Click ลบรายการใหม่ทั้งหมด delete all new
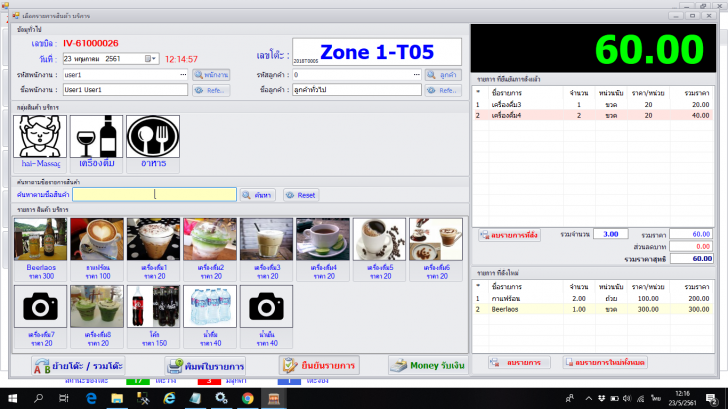 [605, 362]
